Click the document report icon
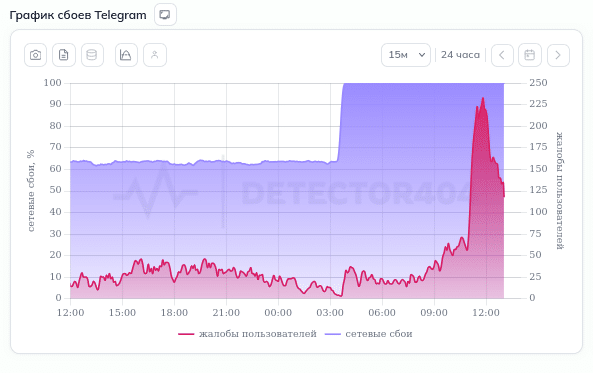593x373 pixels. click(64, 55)
